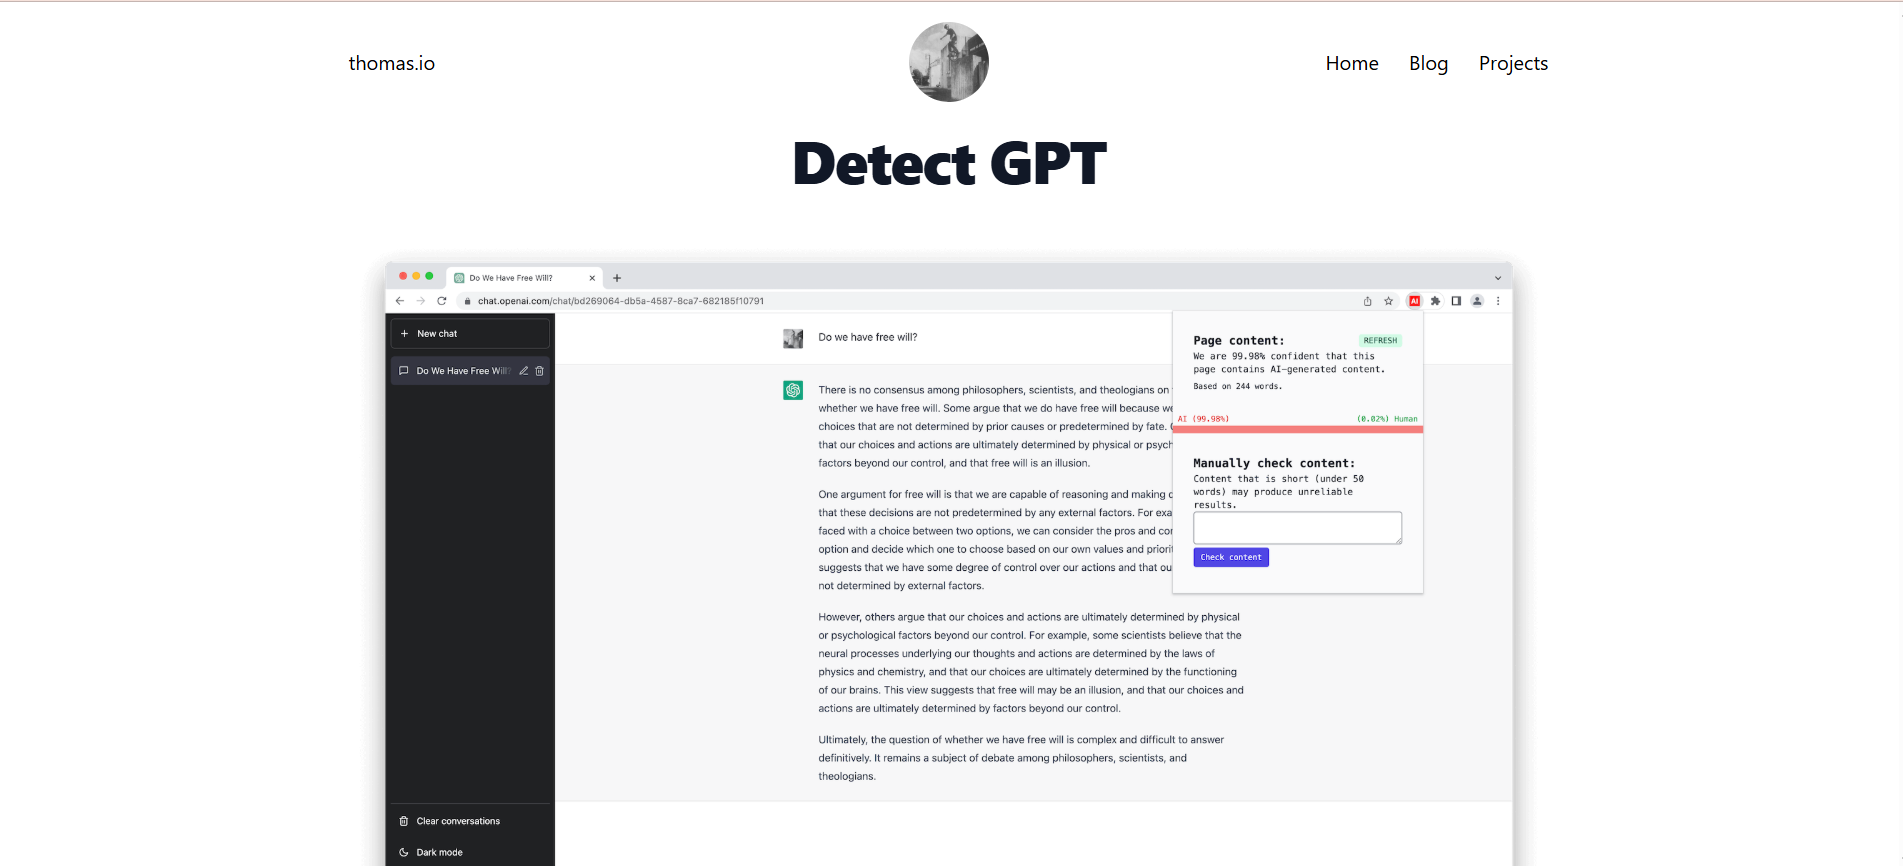Start a New chat in sidebar

[x=470, y=334]
